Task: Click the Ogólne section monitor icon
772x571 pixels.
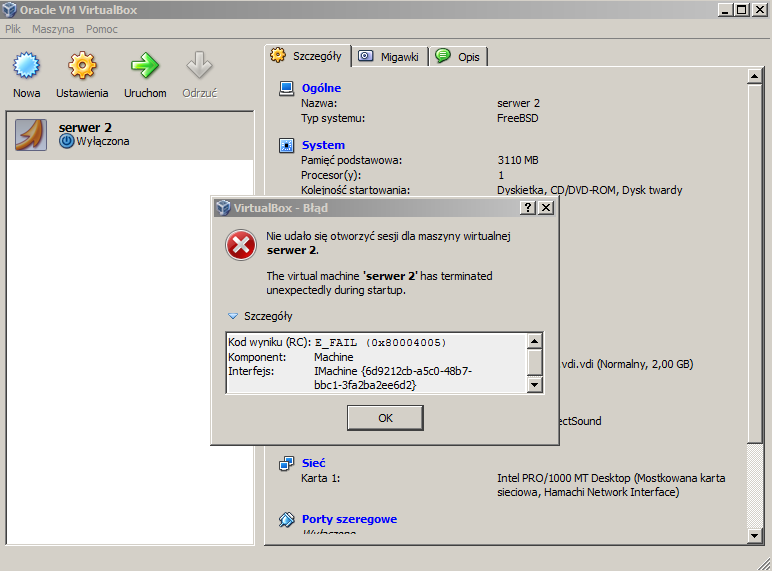Action: [x=287, y=88]
